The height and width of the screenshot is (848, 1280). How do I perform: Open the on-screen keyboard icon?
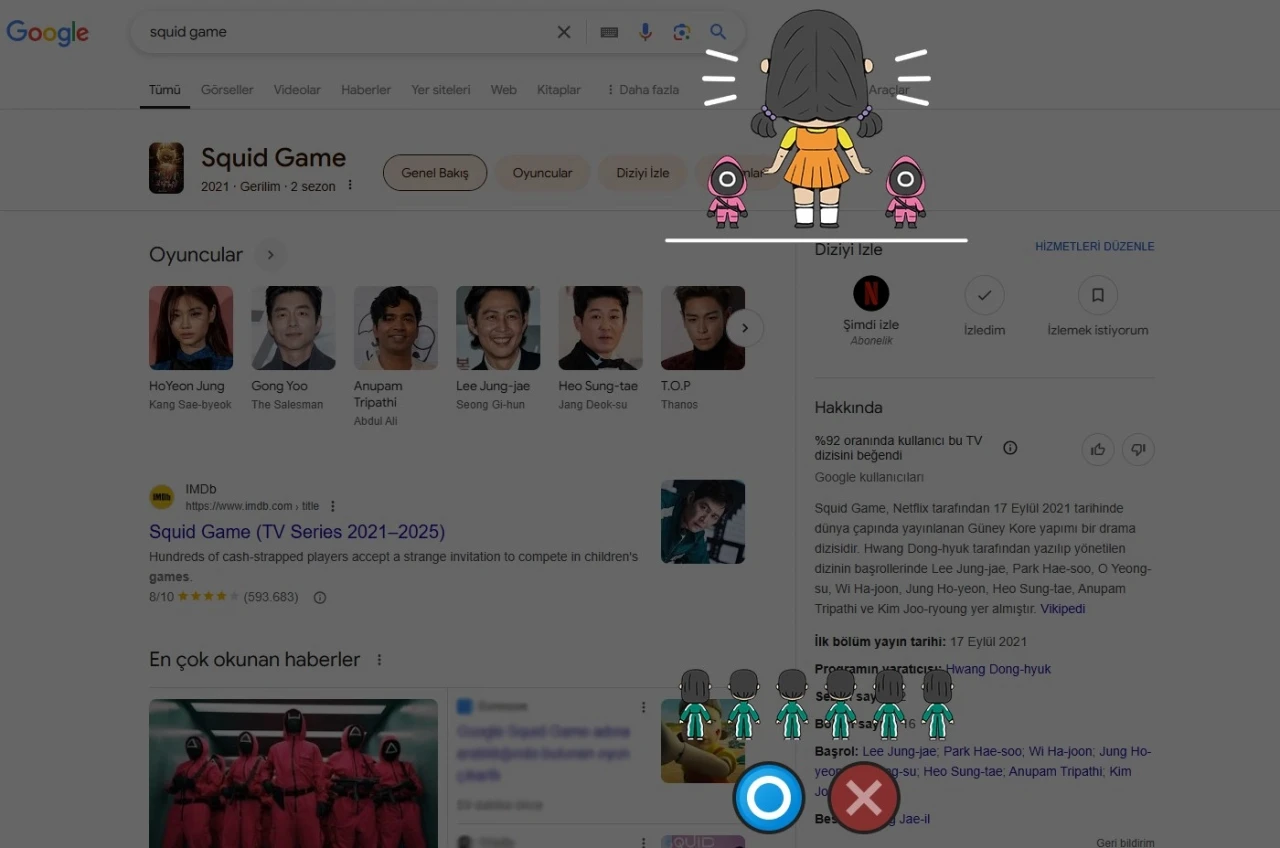[x=609, y=32]
